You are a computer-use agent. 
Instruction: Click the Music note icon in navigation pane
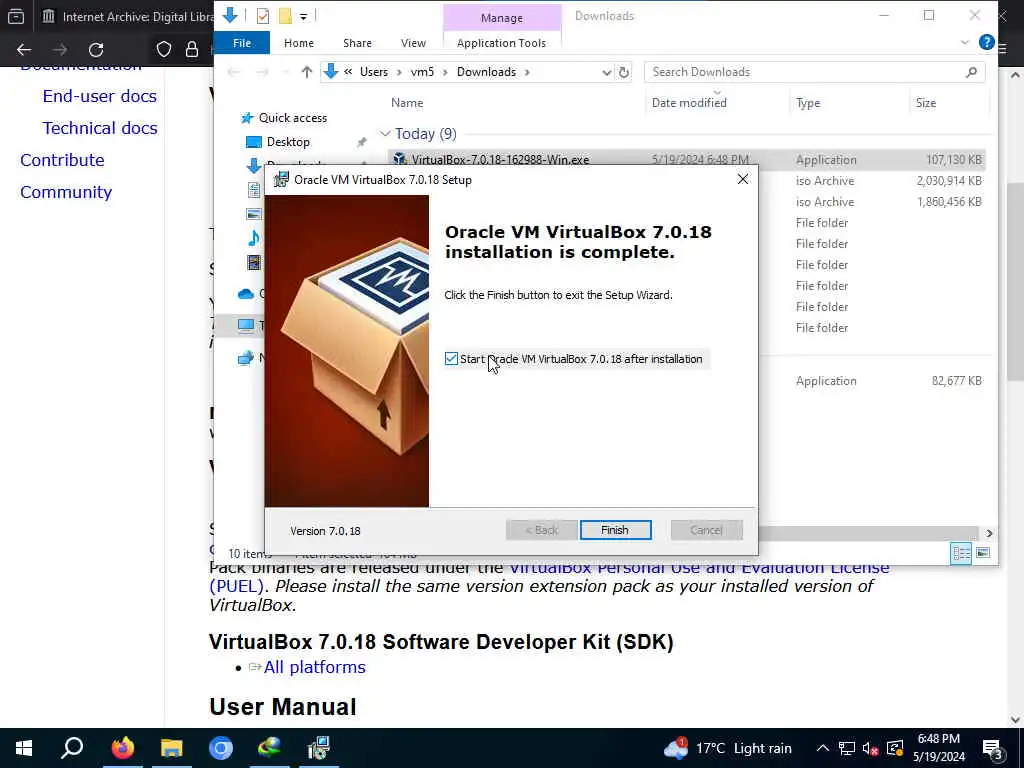click(x=254, y=238)
